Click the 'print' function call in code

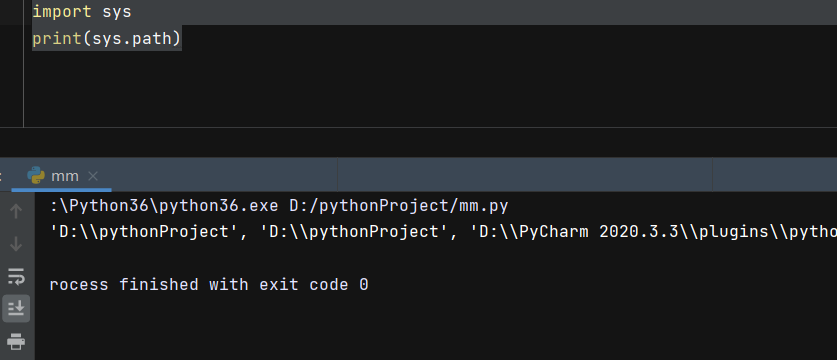57,38
